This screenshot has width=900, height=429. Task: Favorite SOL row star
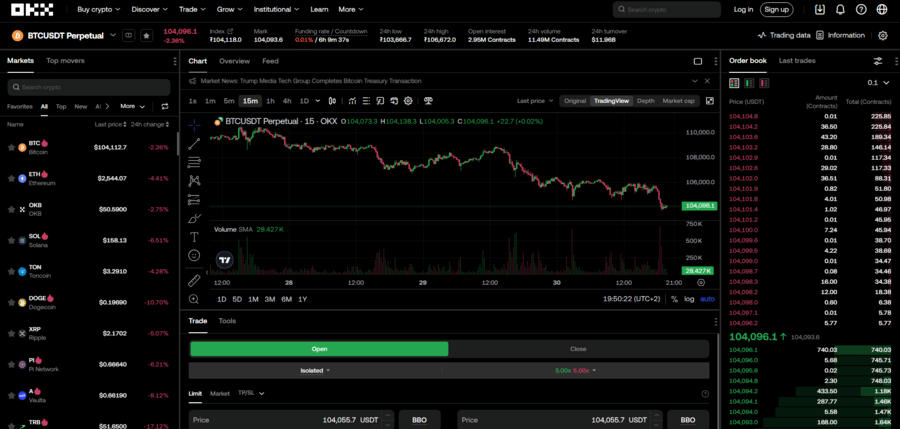click(11, 241)
